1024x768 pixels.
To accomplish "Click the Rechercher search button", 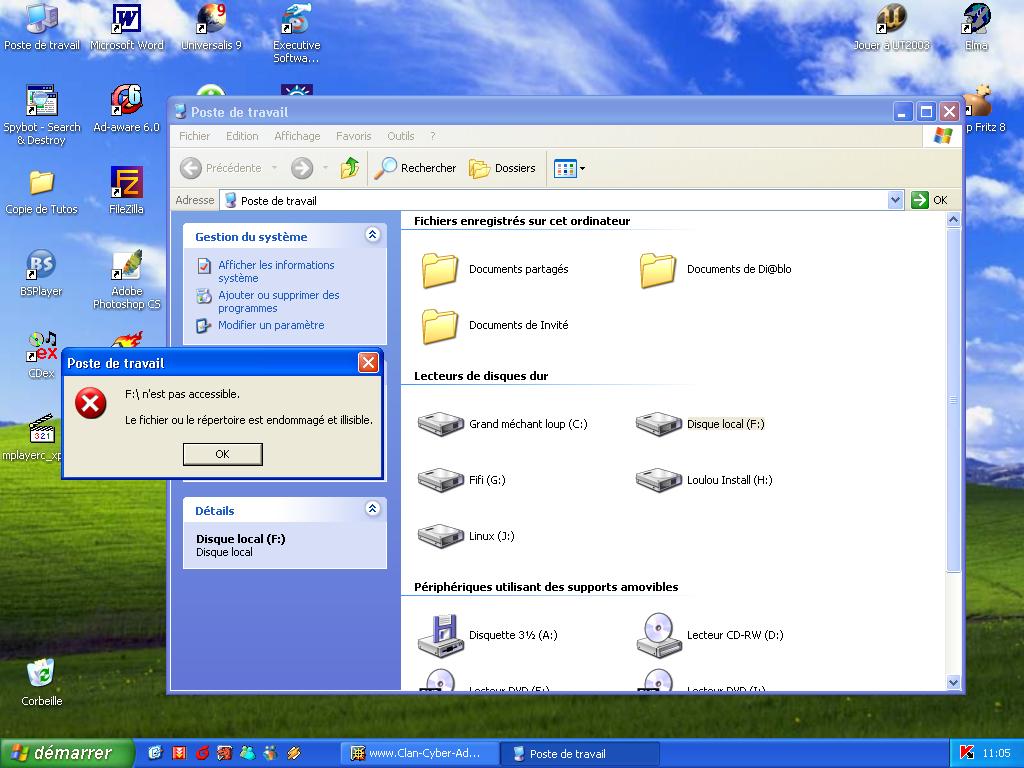I will pos(415,168).
